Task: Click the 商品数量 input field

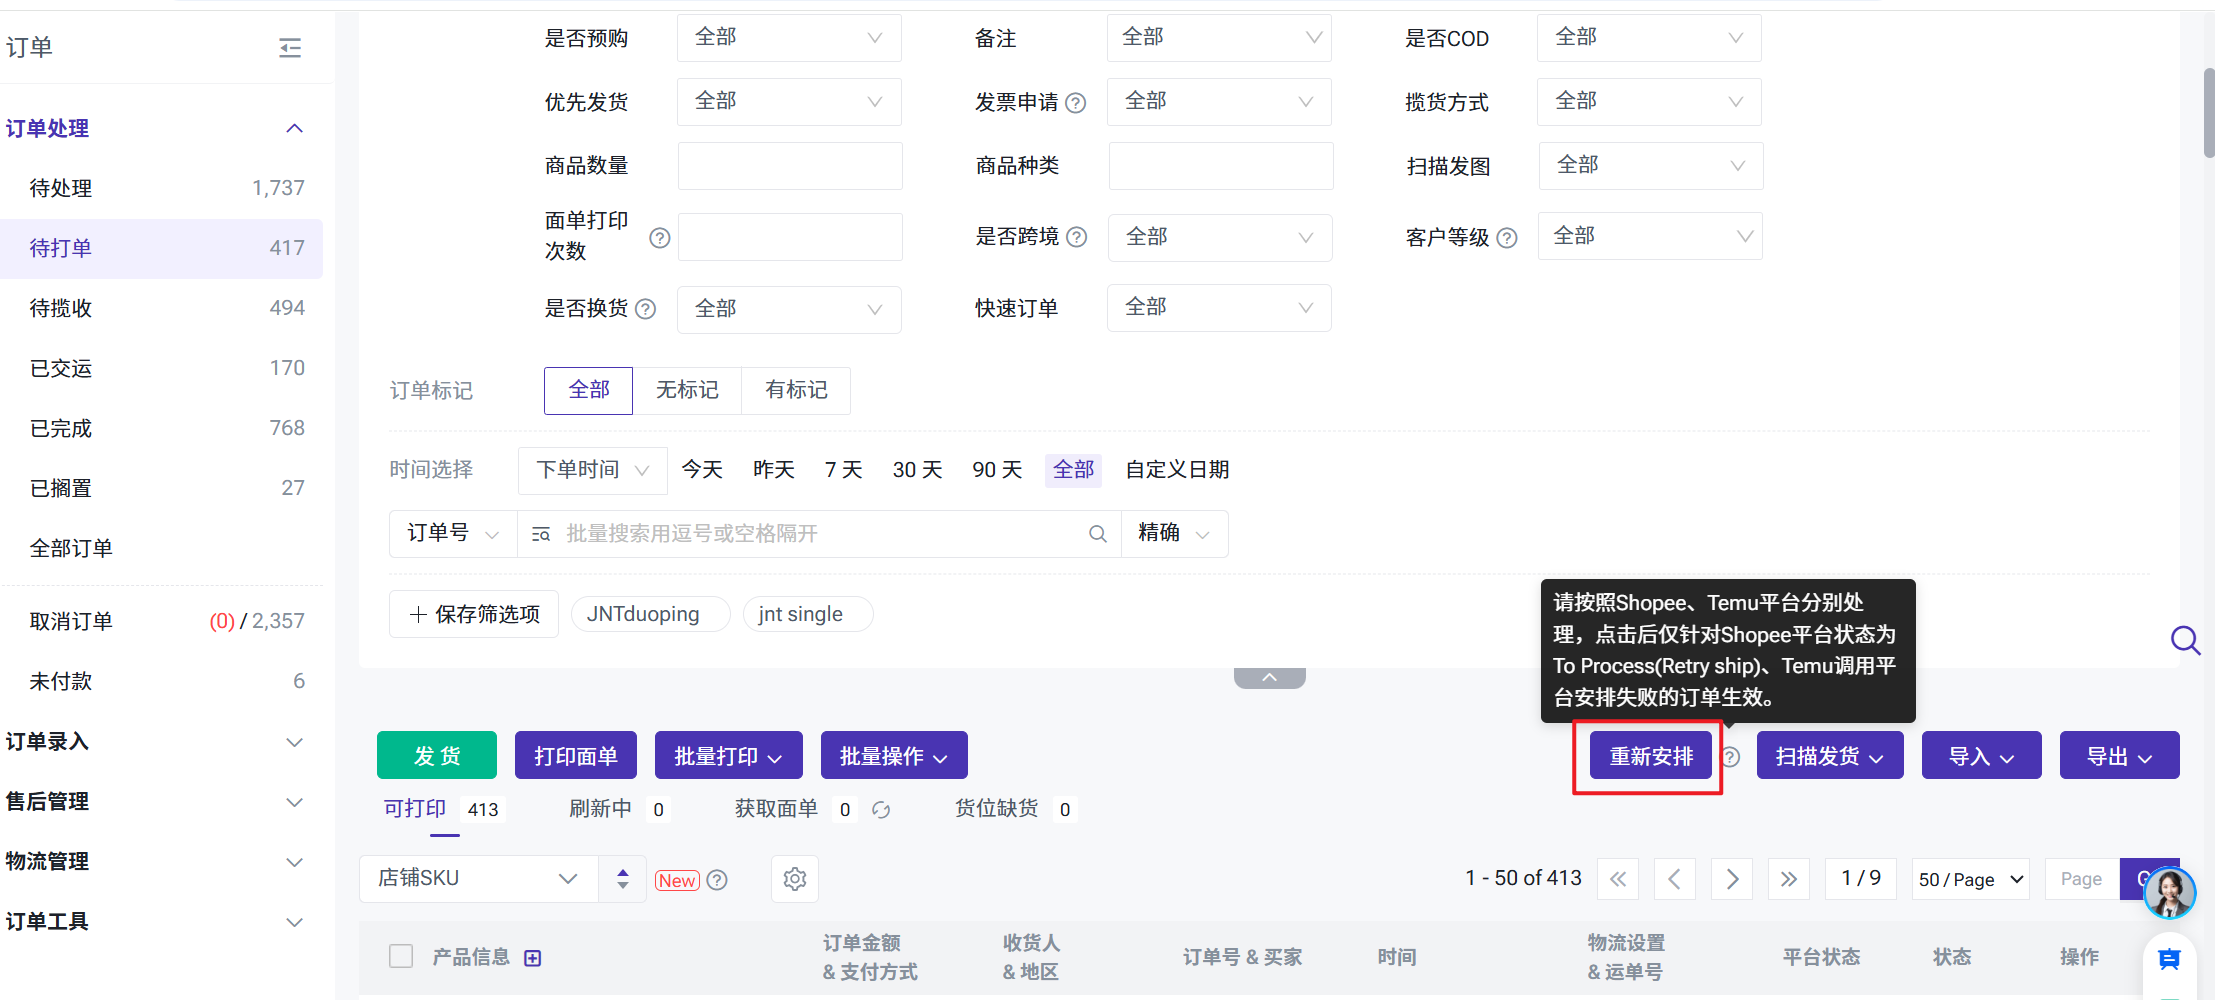Action: [x=790, y=166]
